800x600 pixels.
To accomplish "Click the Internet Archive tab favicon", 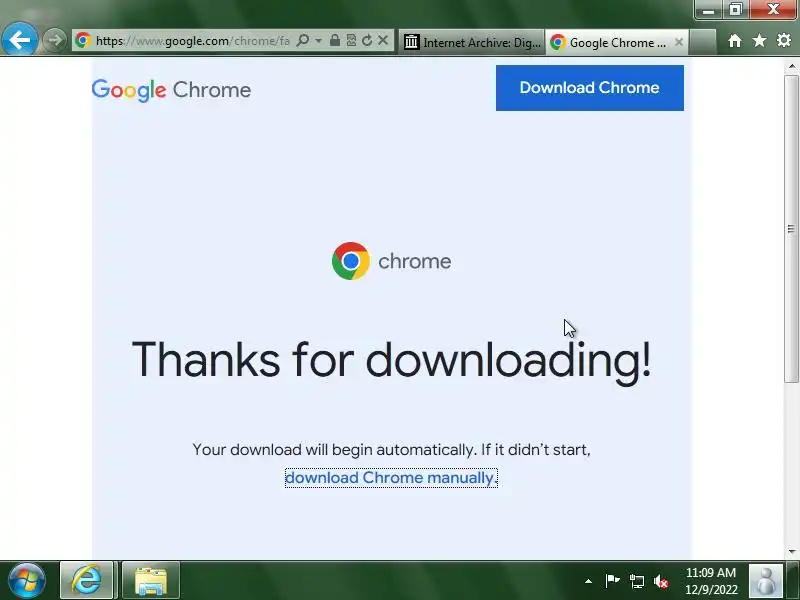I will point(411,42).
